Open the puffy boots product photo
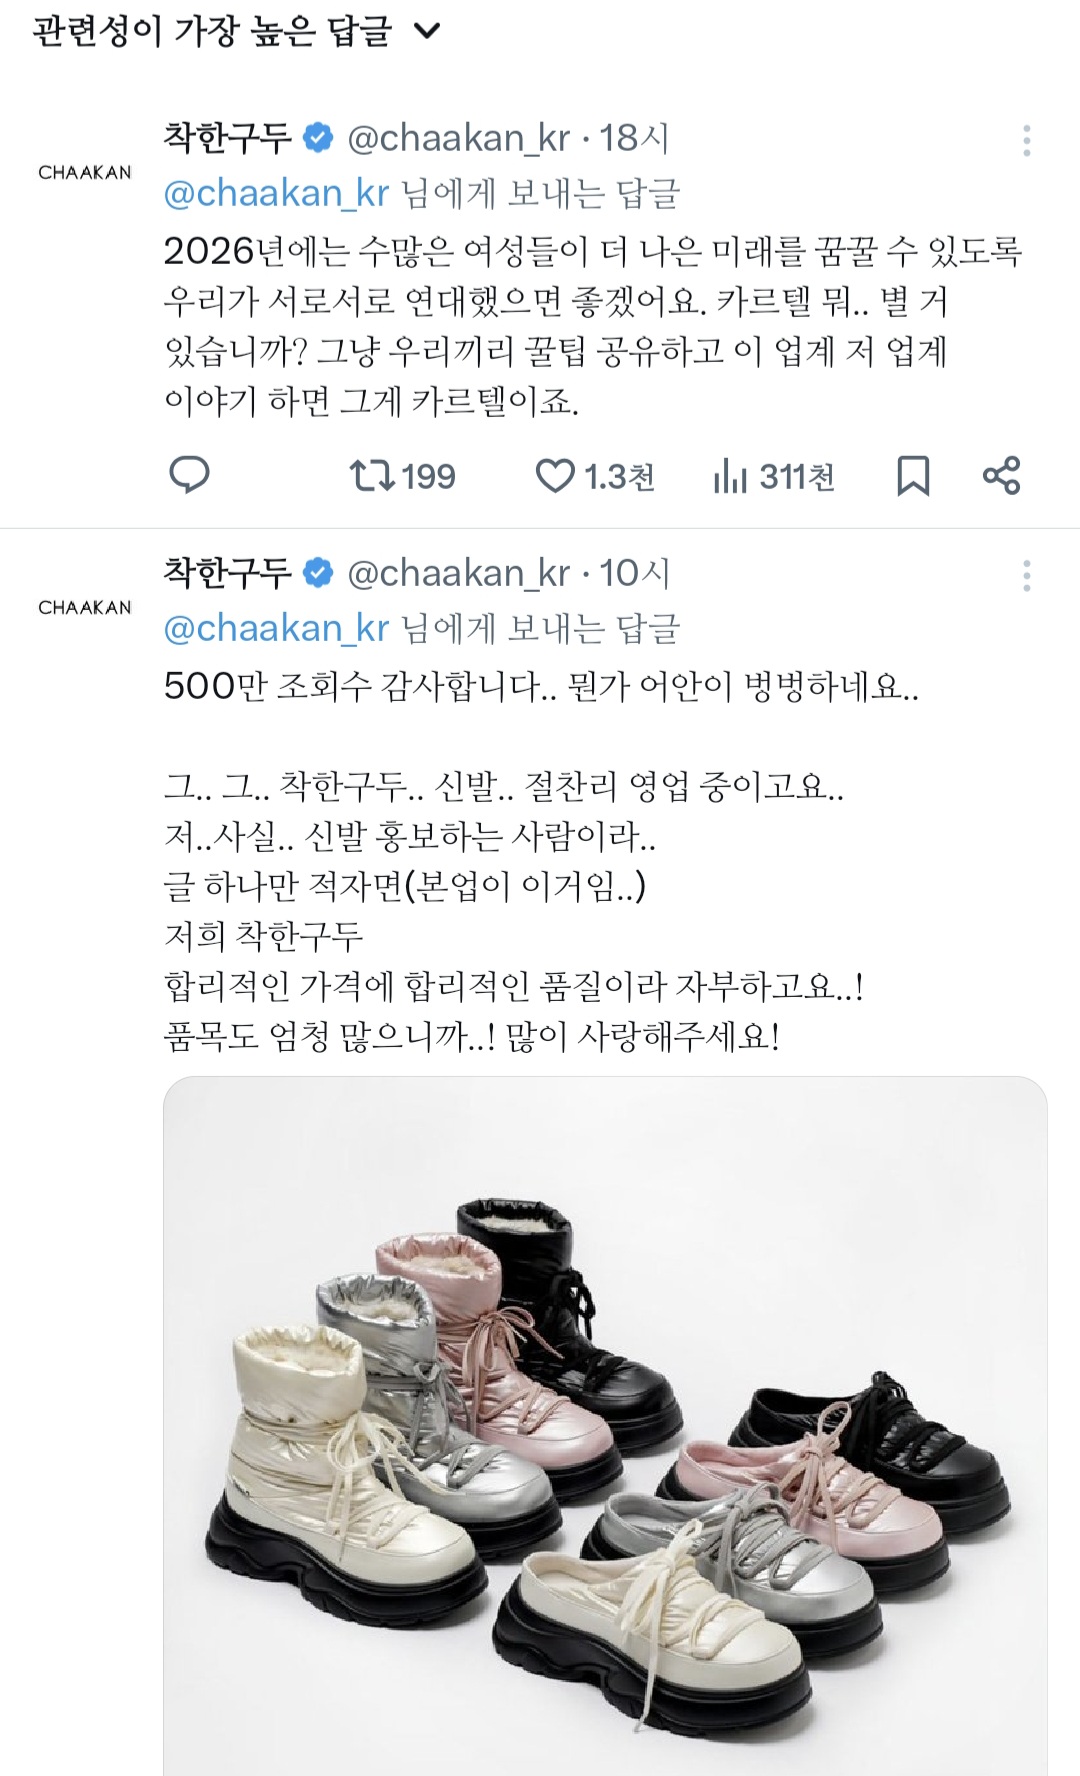 (x=605, y=1426)
